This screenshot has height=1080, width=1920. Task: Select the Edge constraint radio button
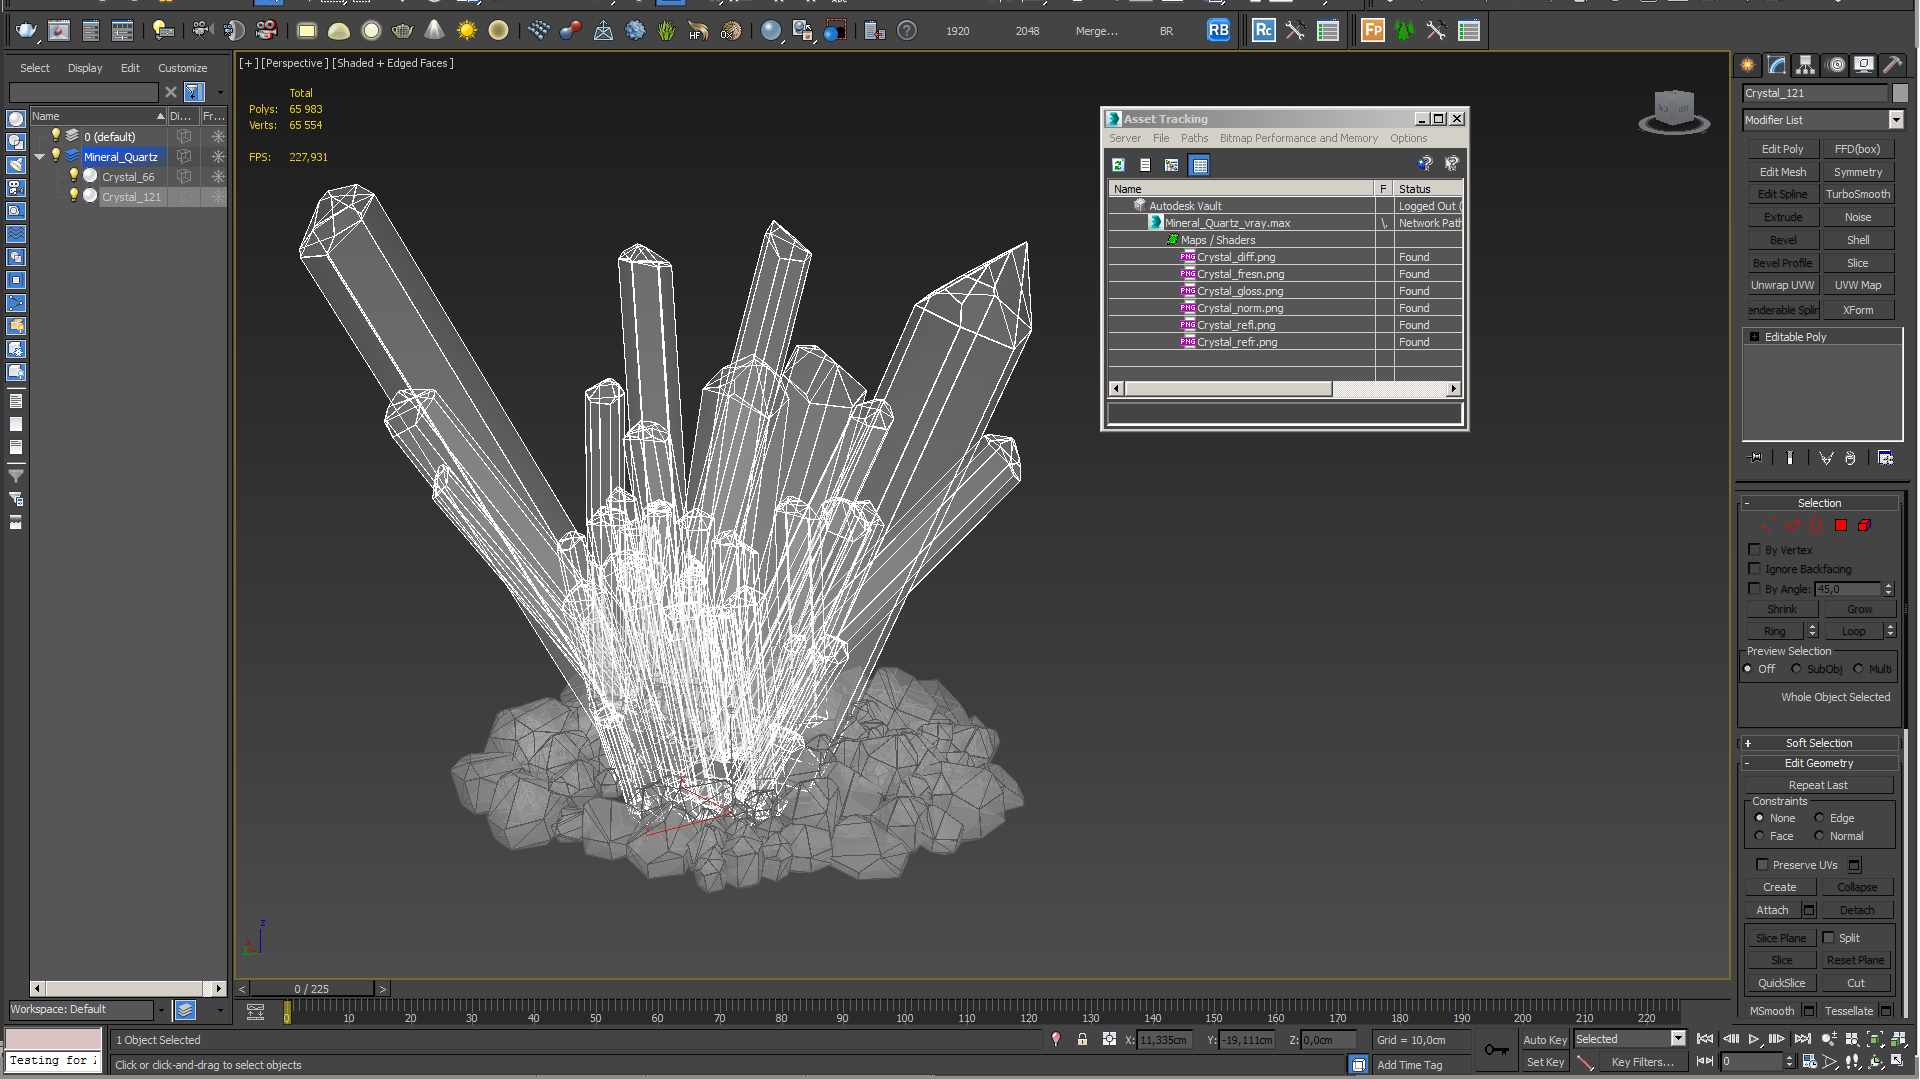click(1819, 818)
